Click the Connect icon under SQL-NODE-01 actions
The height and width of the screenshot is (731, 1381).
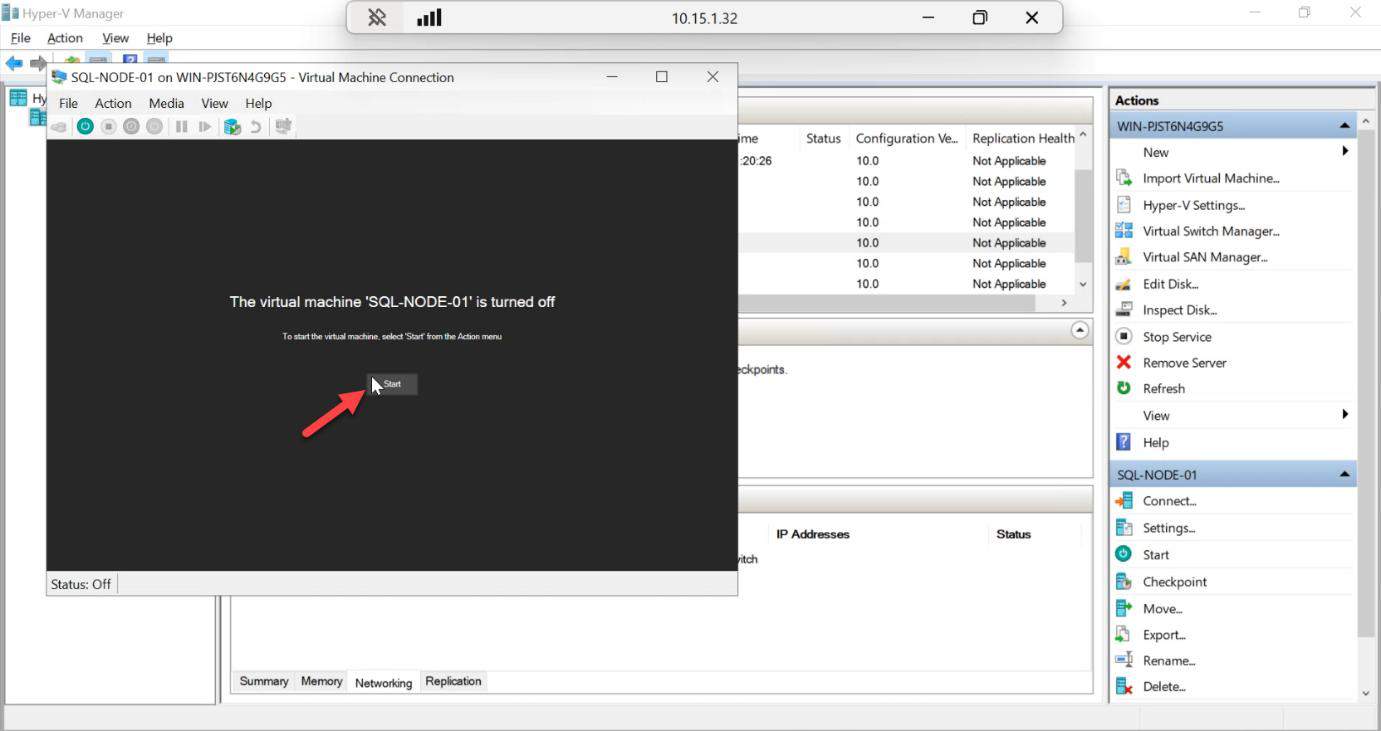[1124, 501]
